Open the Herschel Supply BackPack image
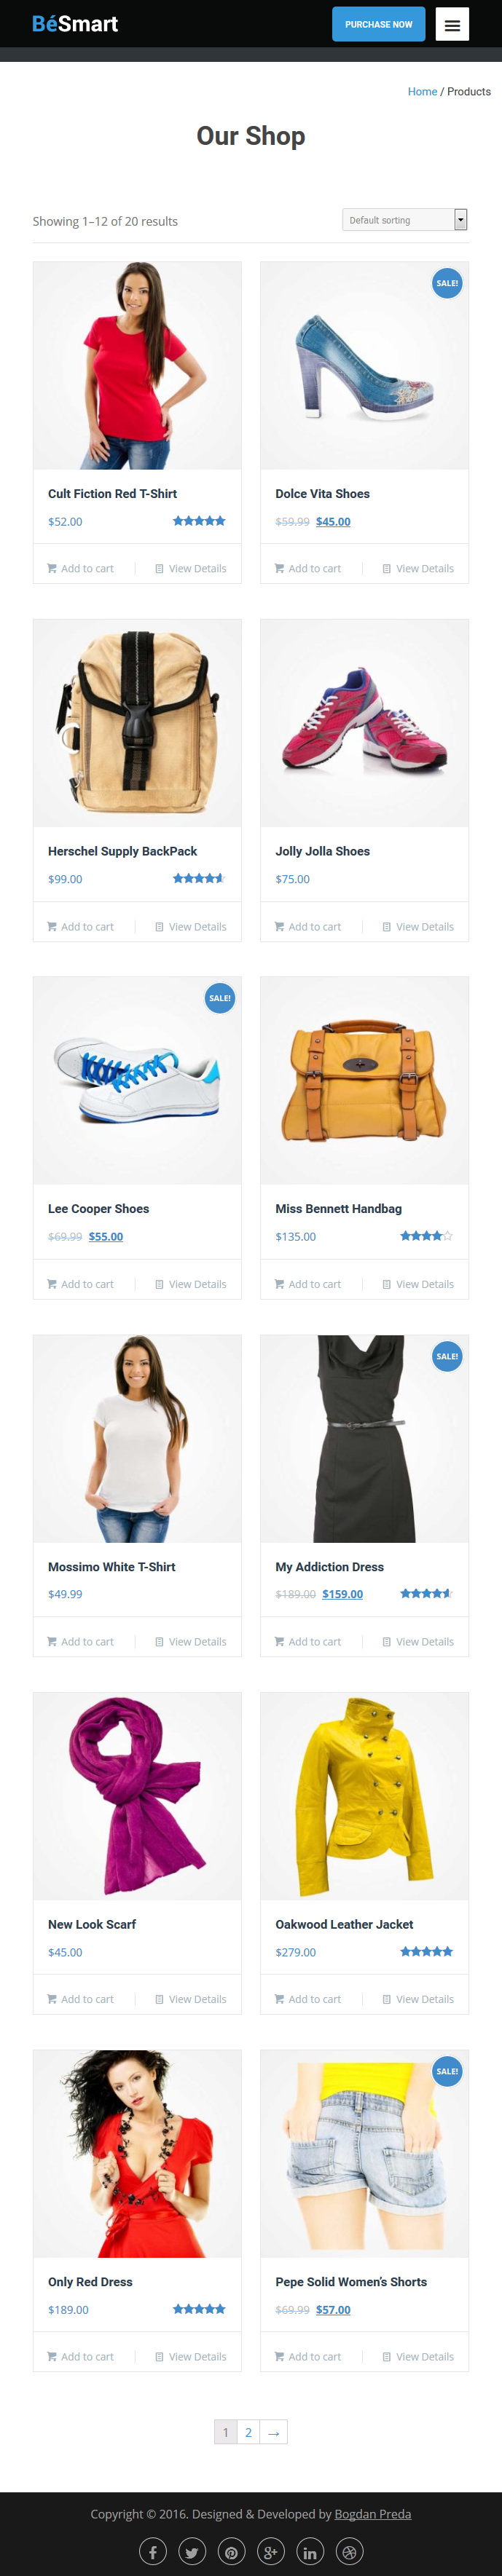The width and height of the screenshot is (502, 2576). pyautogui.click(x=137, y=723)
